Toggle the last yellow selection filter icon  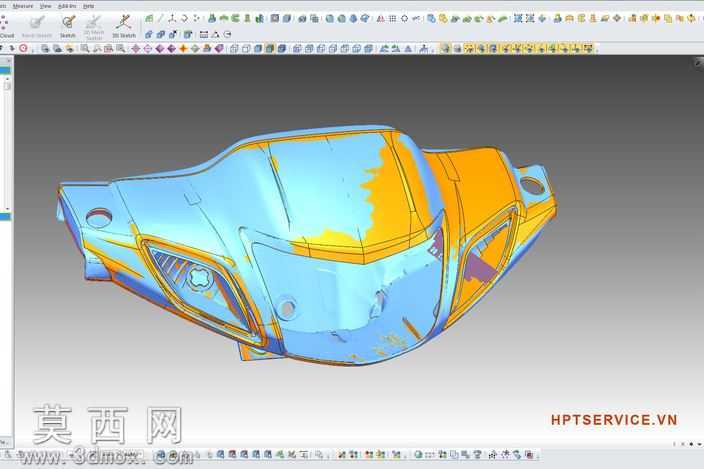(x=589, y=48)
